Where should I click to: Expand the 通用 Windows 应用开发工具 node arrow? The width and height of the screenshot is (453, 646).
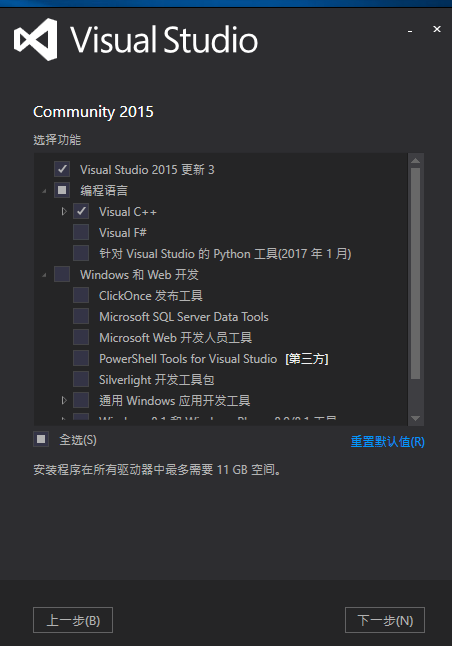63,400
